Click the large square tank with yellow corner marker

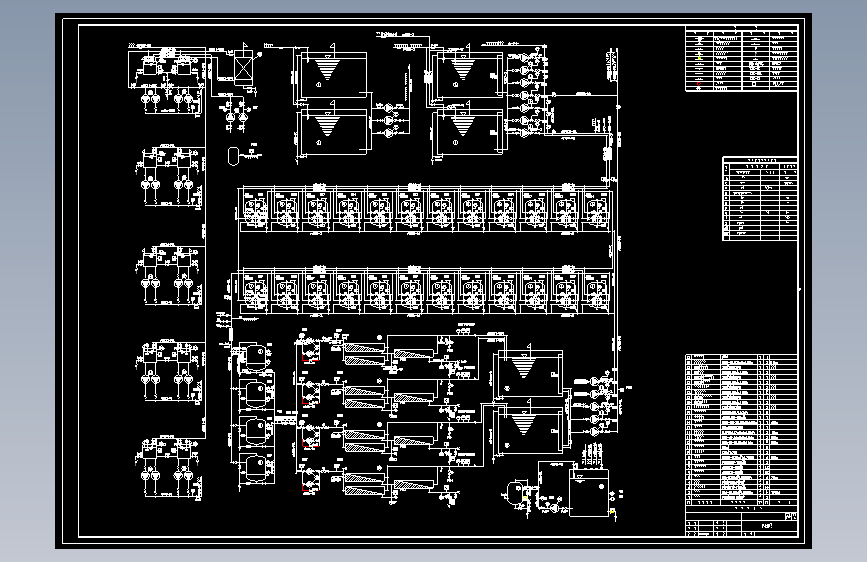(x=589, y=493)
